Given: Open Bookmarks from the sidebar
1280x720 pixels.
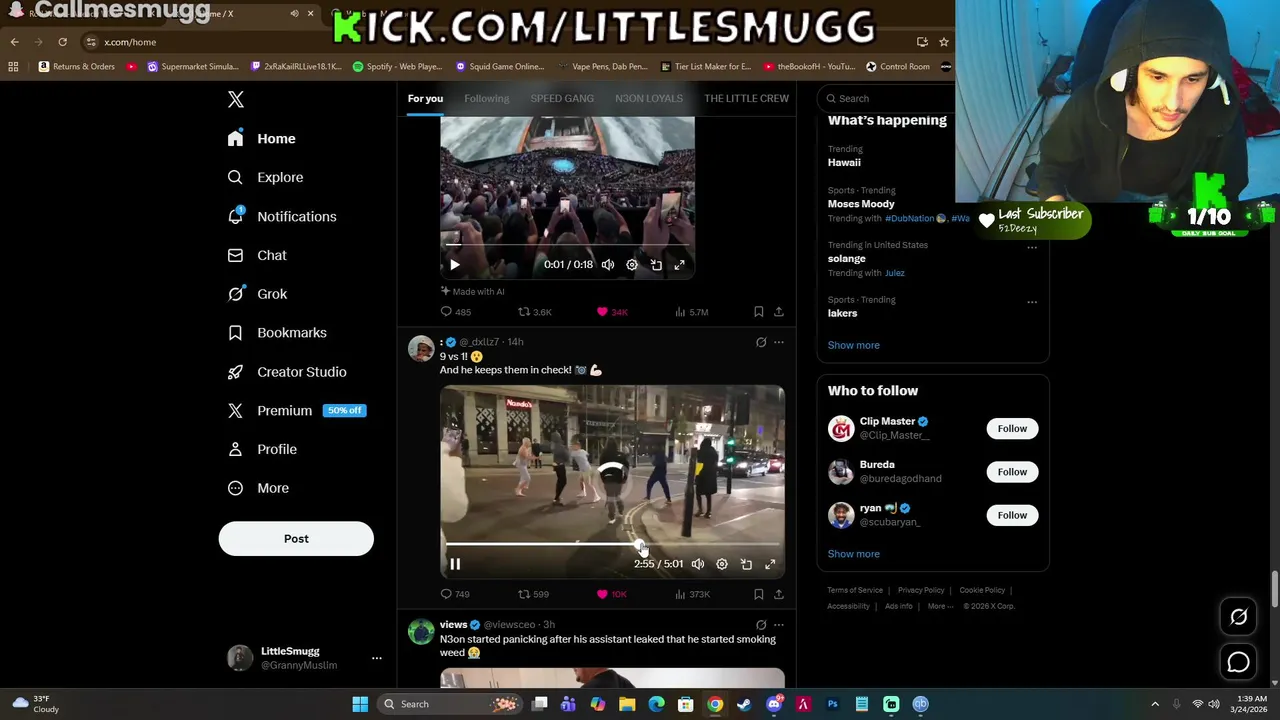Looking at the screenshot, I should click(277, 333).
